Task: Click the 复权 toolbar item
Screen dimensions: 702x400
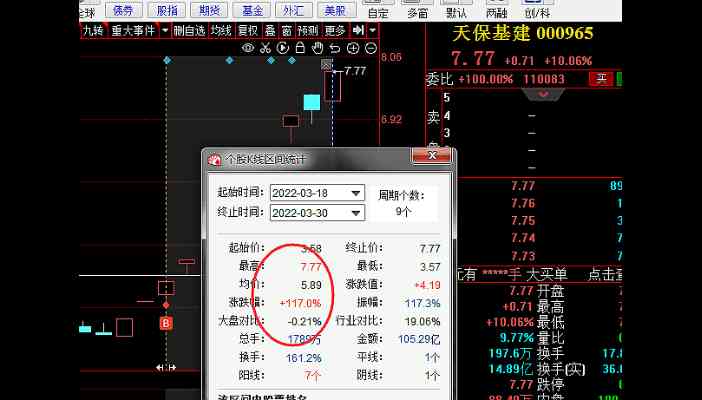Action: [248, 30]
